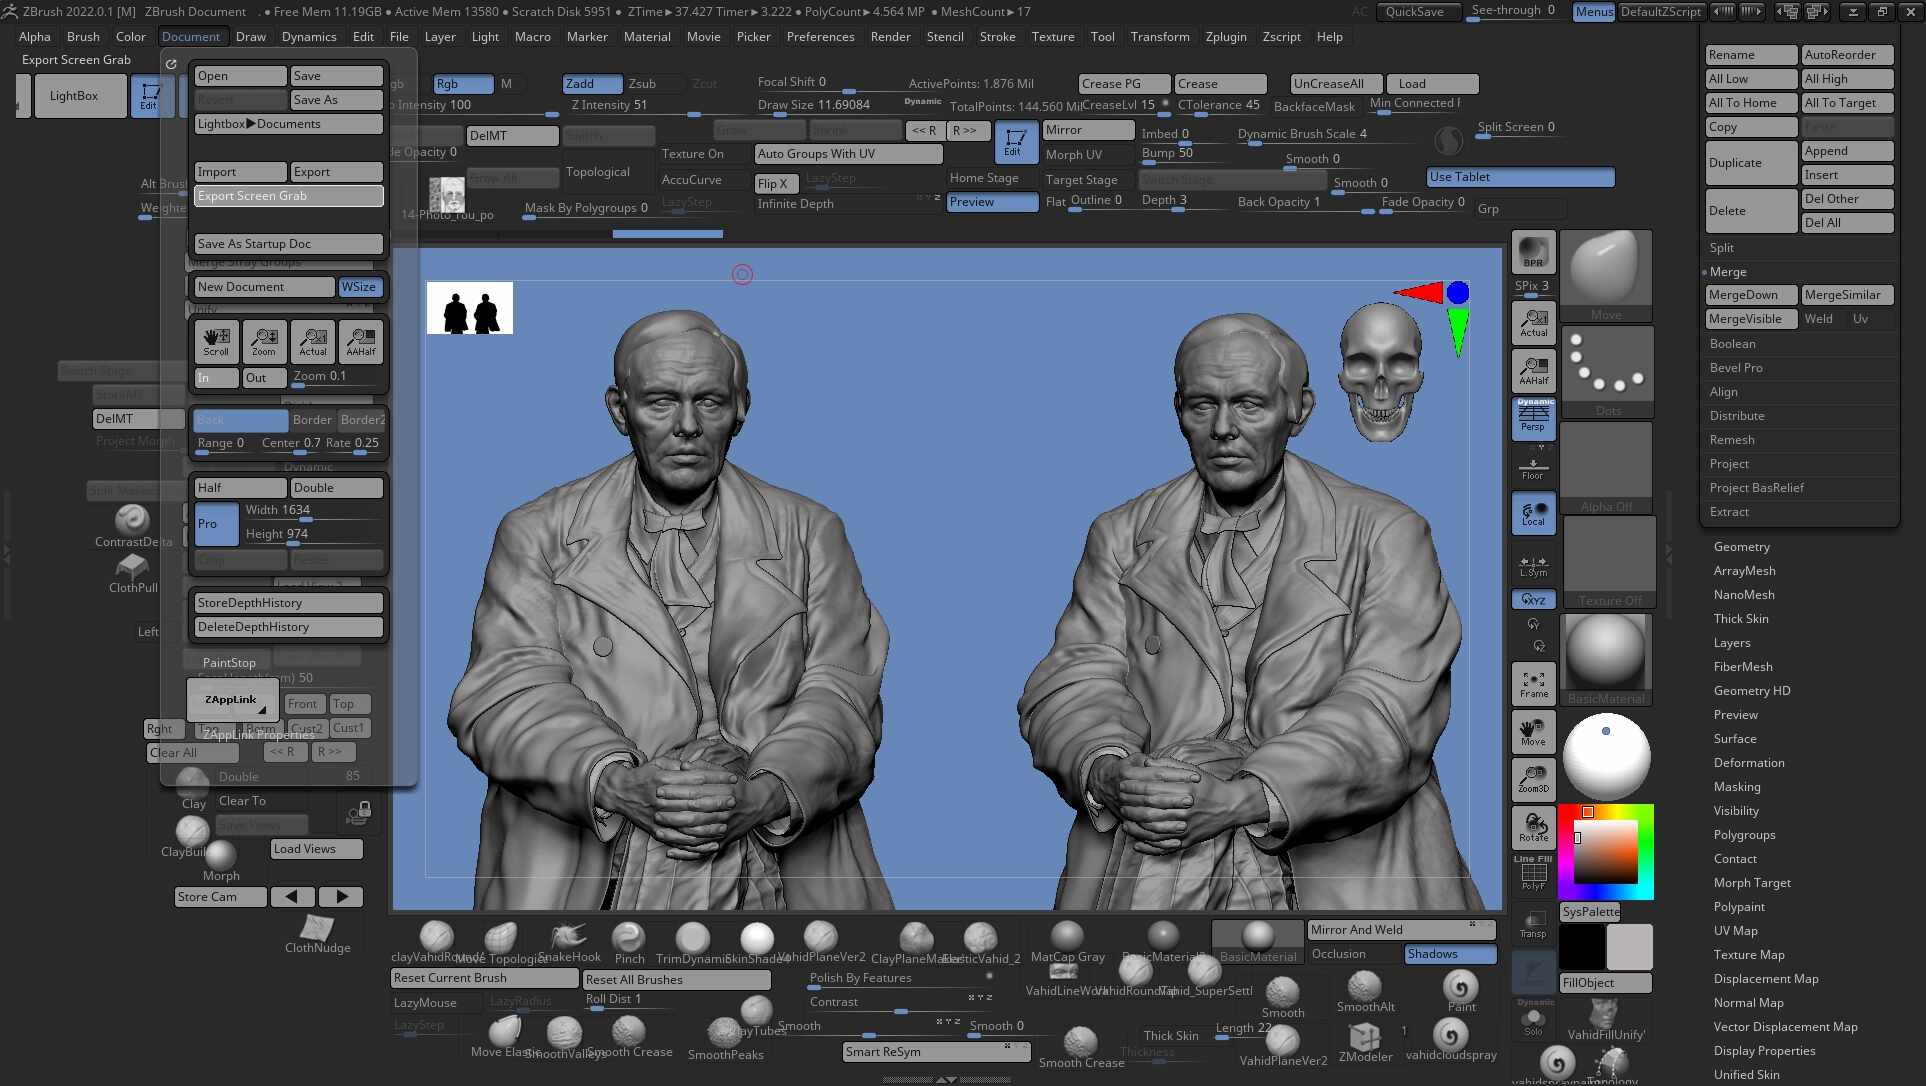Open the Zplugin menu

click(x=1225, y=37)
